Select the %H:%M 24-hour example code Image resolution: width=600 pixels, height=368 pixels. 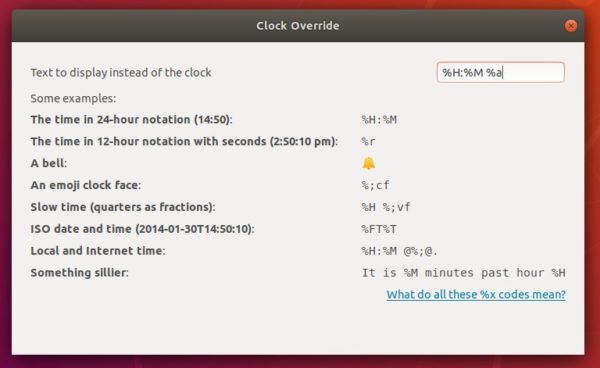(379, 120)
